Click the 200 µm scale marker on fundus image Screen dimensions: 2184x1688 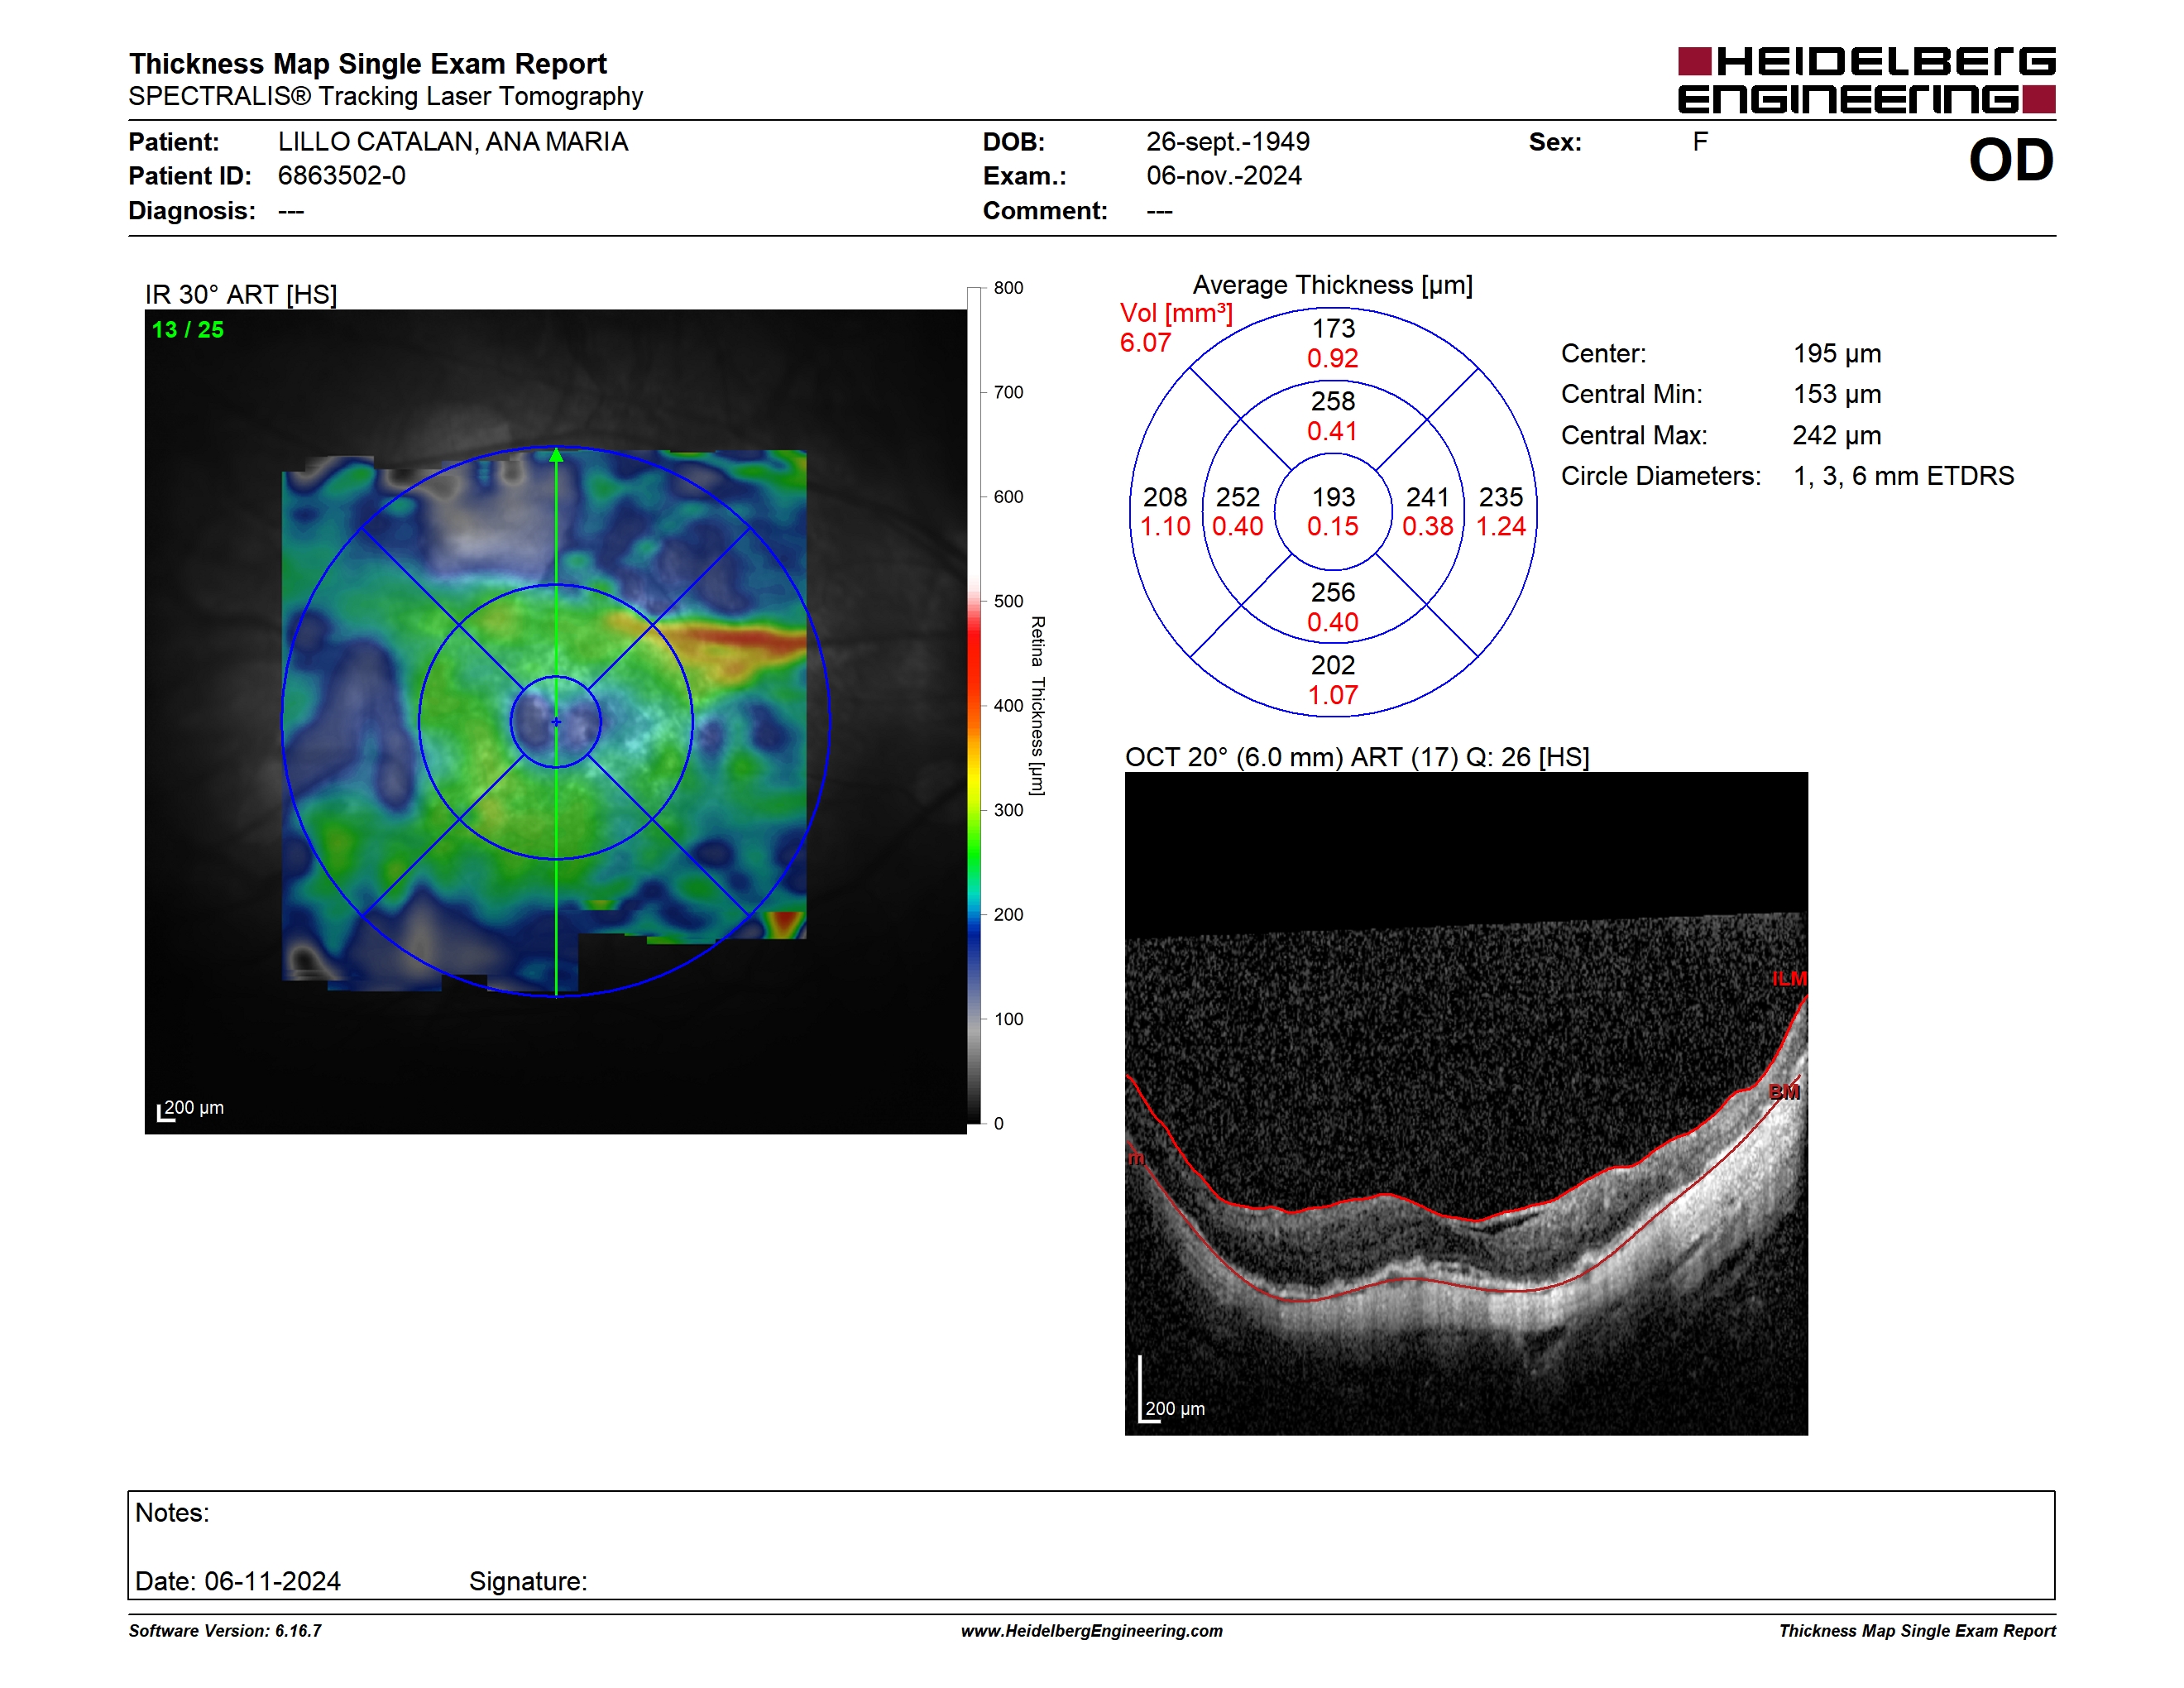point(190,1109)
